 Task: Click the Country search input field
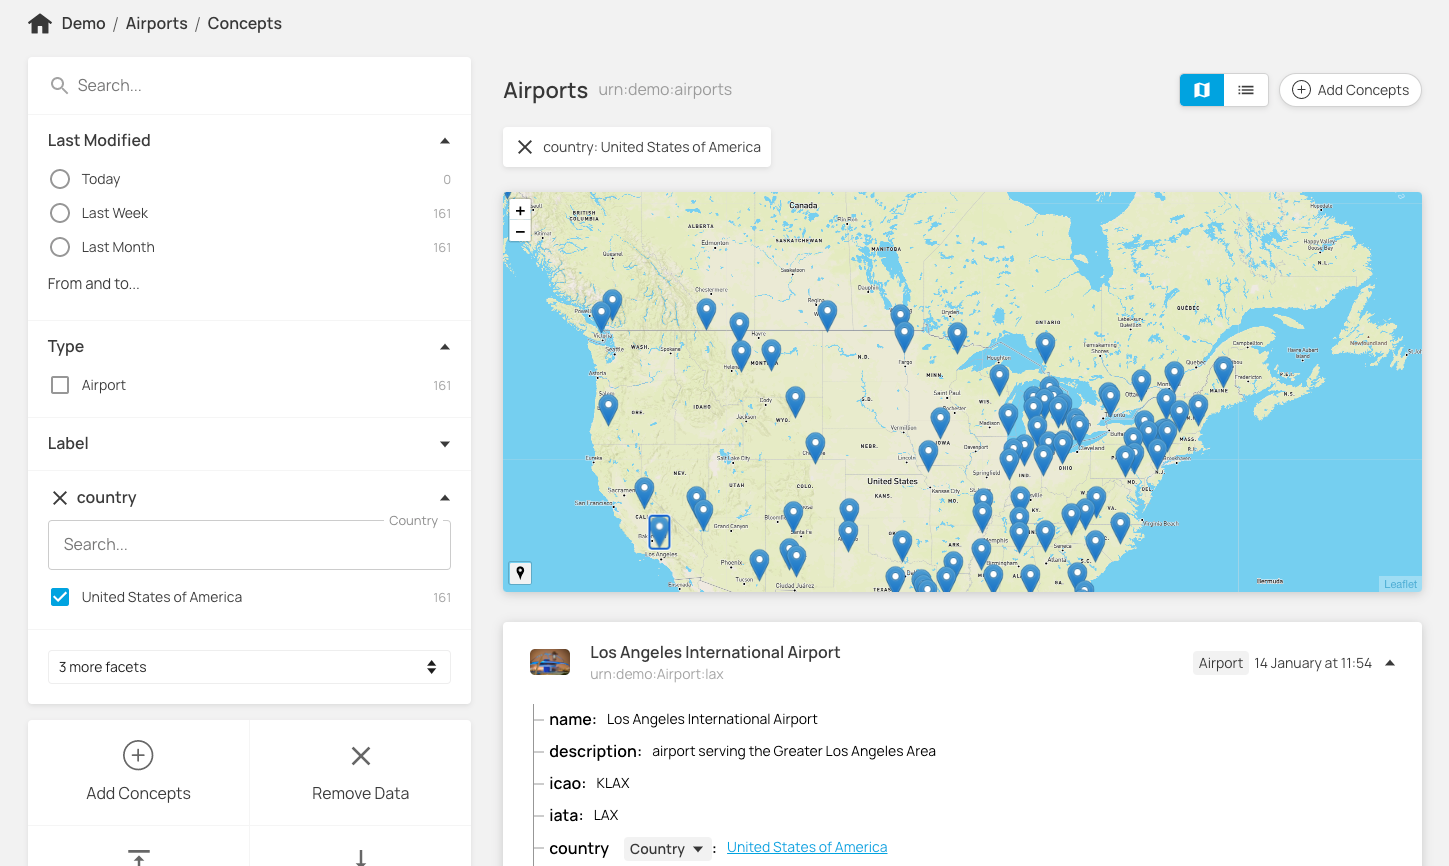[x=249, y=545]
